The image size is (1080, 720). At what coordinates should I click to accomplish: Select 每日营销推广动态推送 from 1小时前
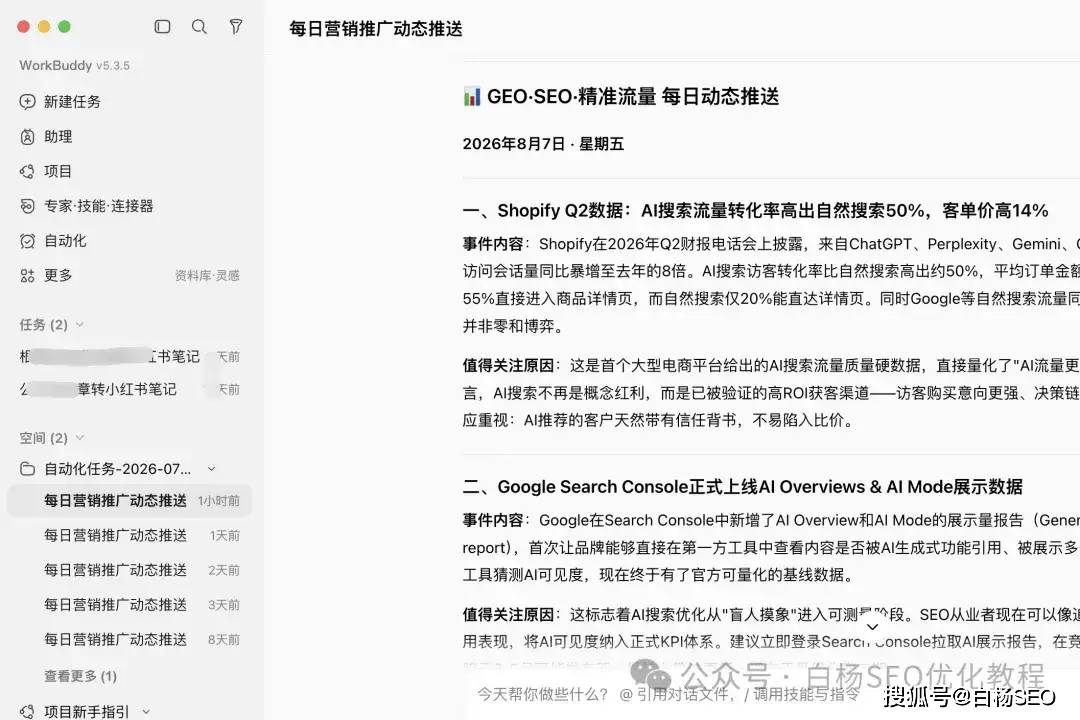tap(129, 500)
